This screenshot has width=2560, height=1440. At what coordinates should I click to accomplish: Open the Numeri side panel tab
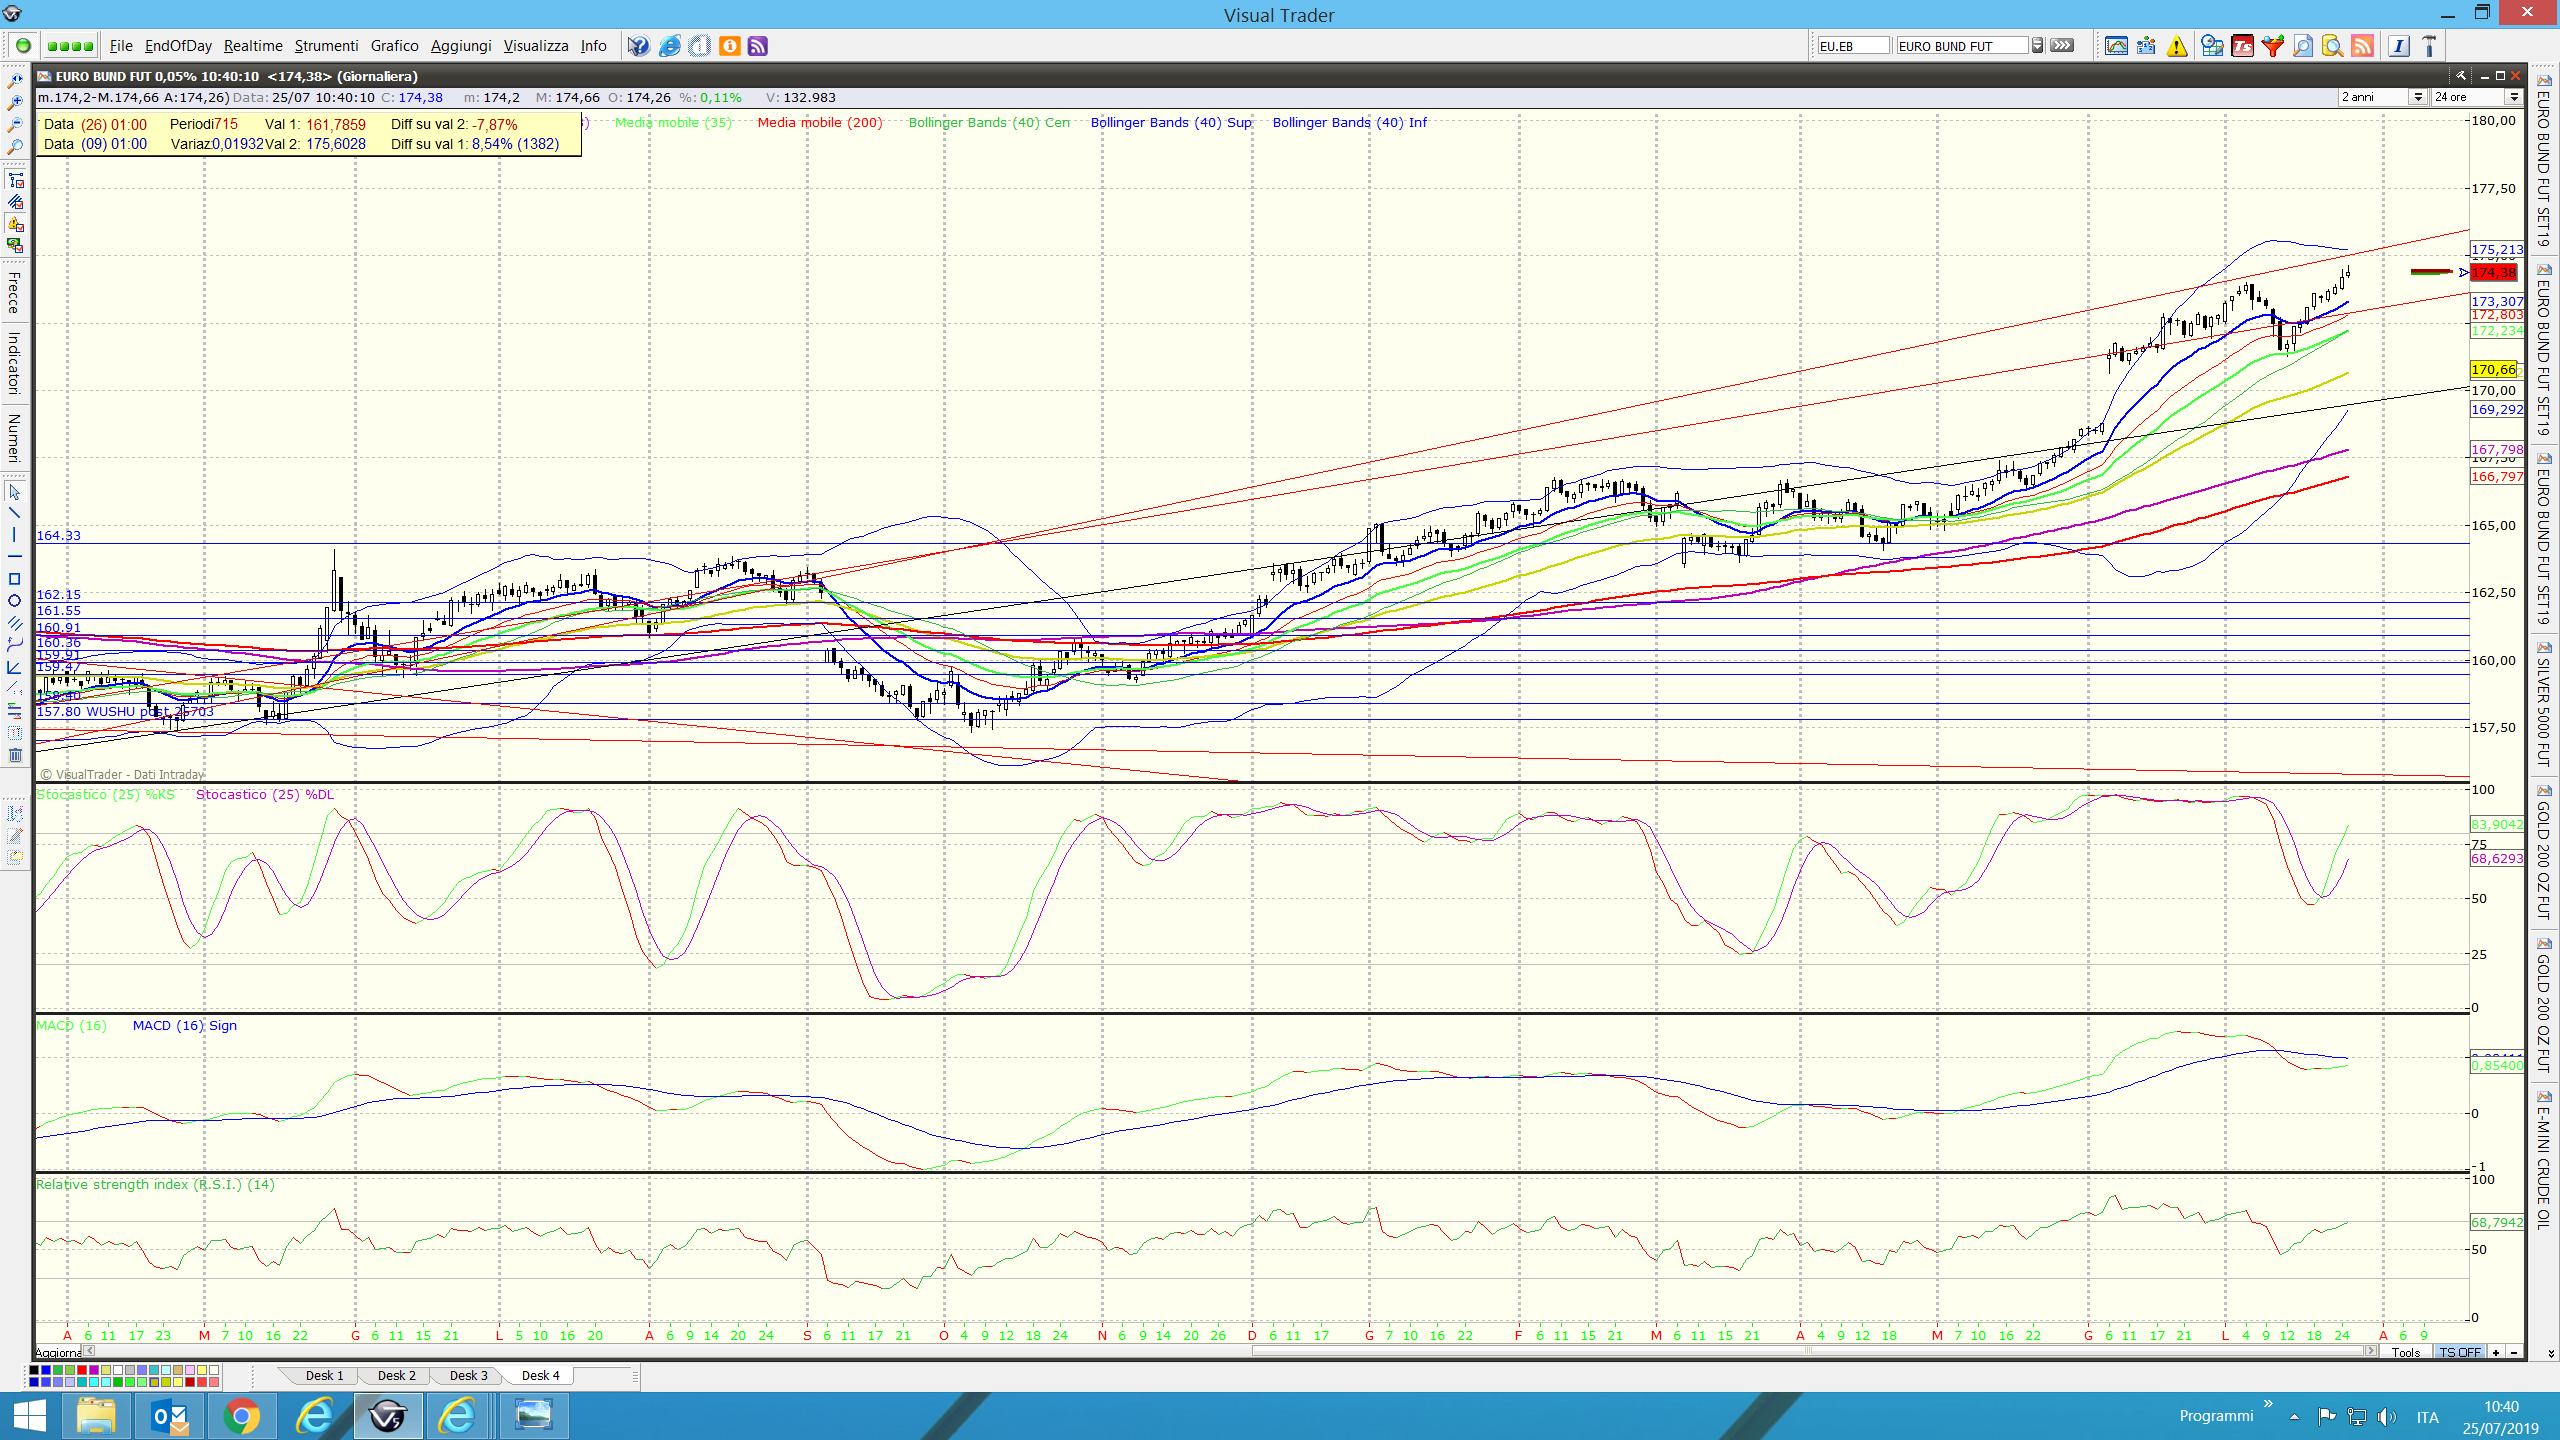14,438
